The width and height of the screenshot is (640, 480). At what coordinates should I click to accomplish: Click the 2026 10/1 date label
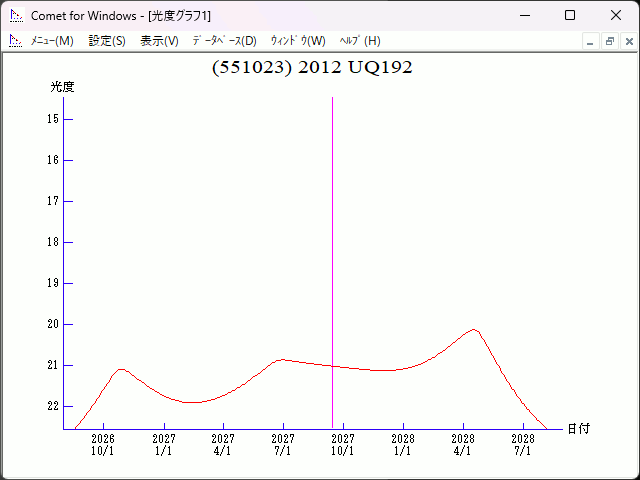[103, 445]
